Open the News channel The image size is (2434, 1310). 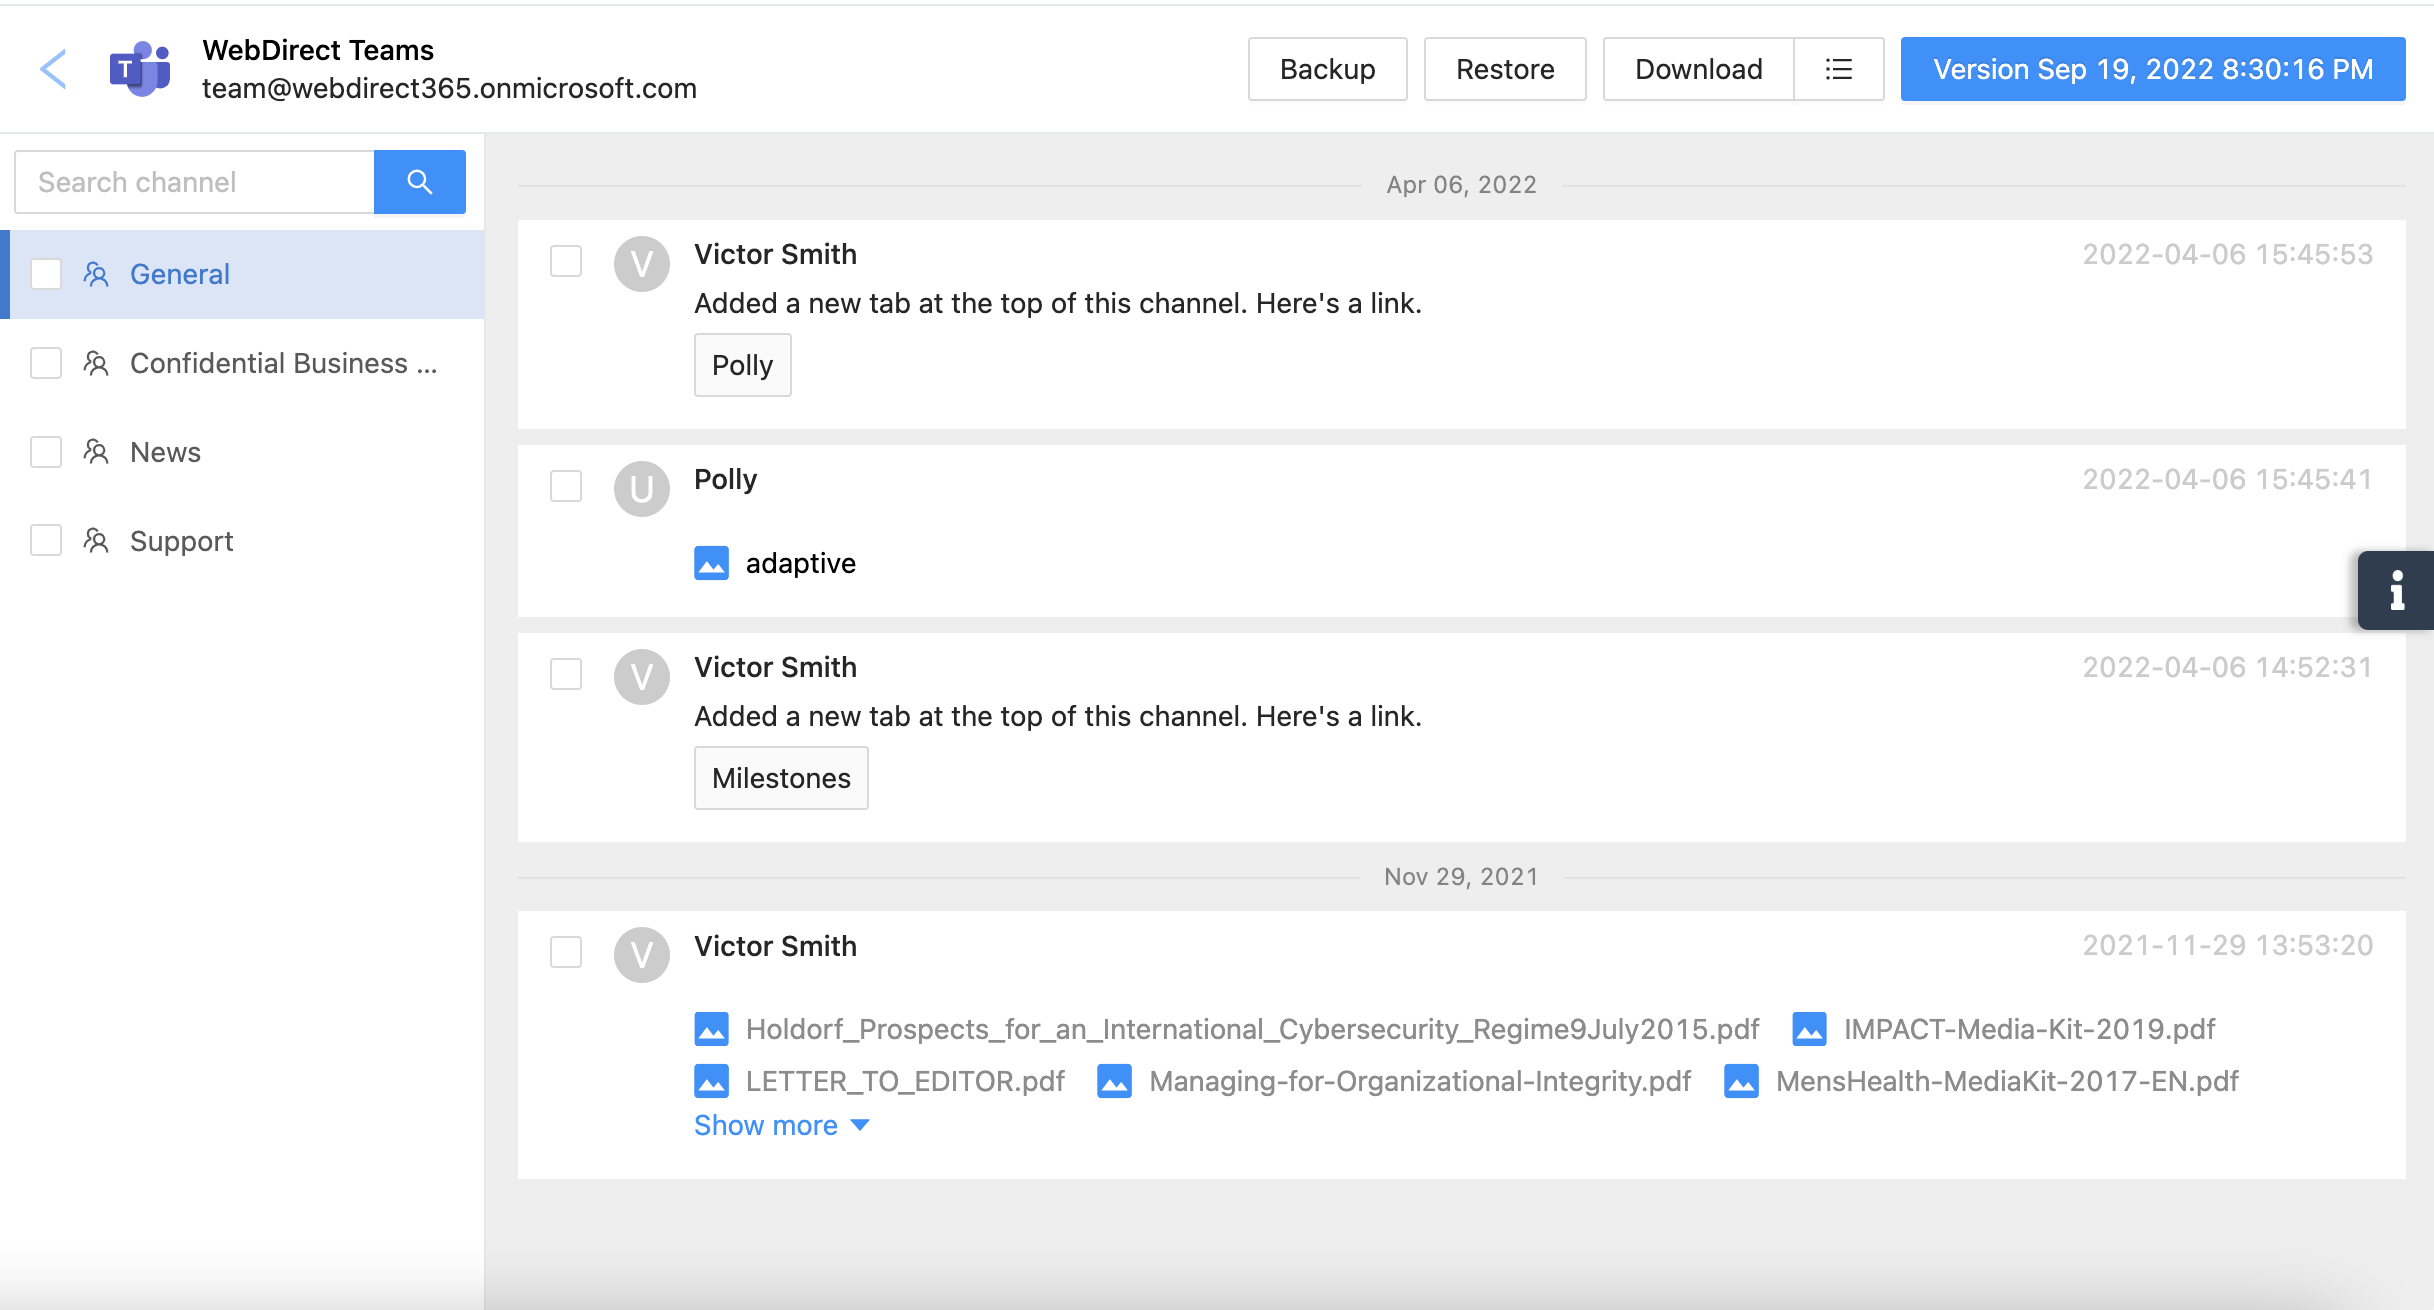[165, 452]
